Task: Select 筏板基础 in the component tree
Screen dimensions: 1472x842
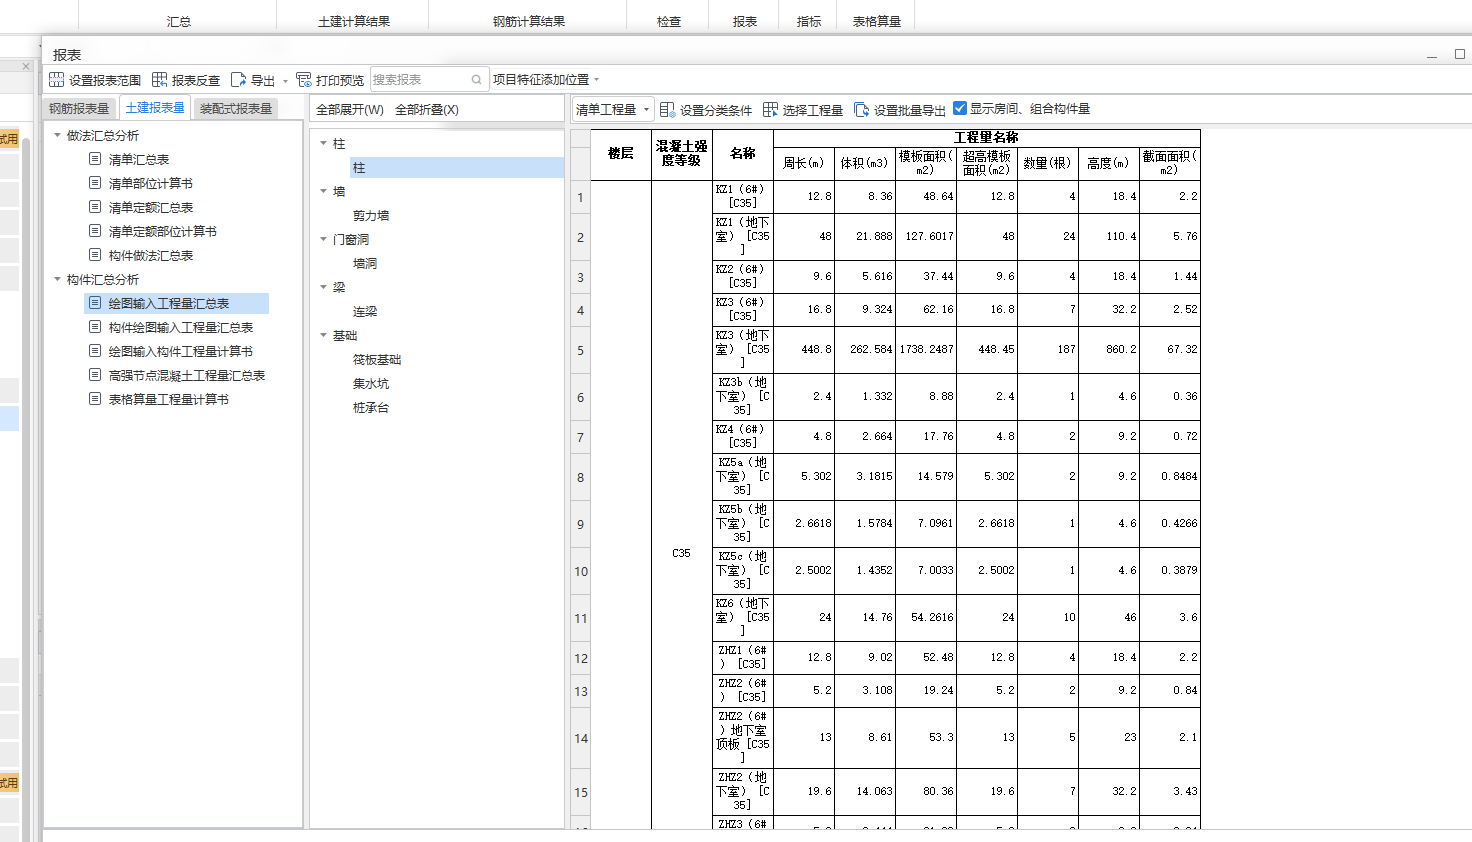Action: tap(377, 359)
